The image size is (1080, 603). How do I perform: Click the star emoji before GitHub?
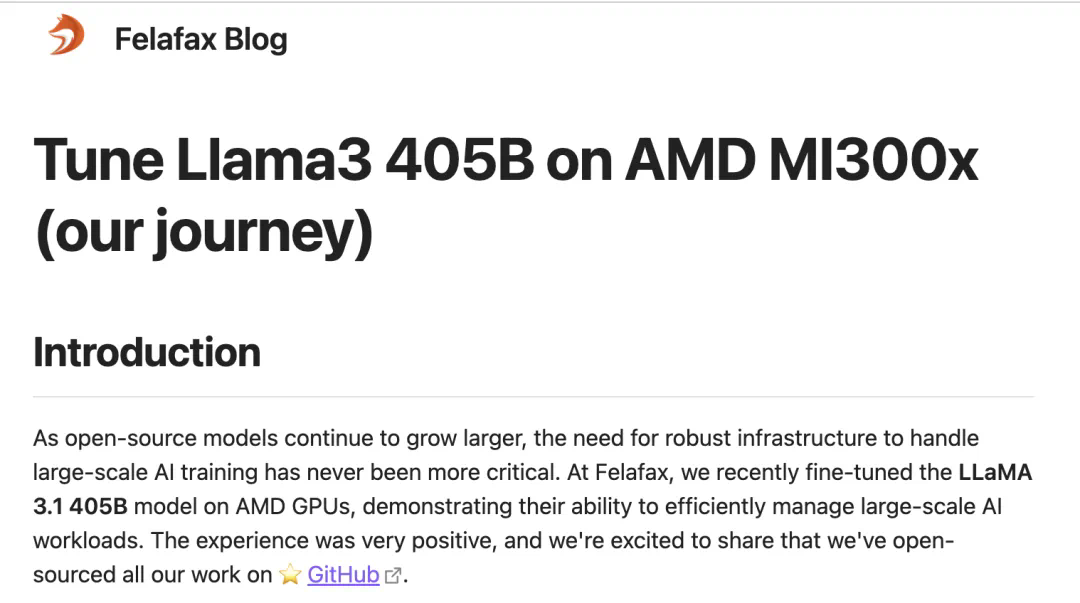coord(290,575)
